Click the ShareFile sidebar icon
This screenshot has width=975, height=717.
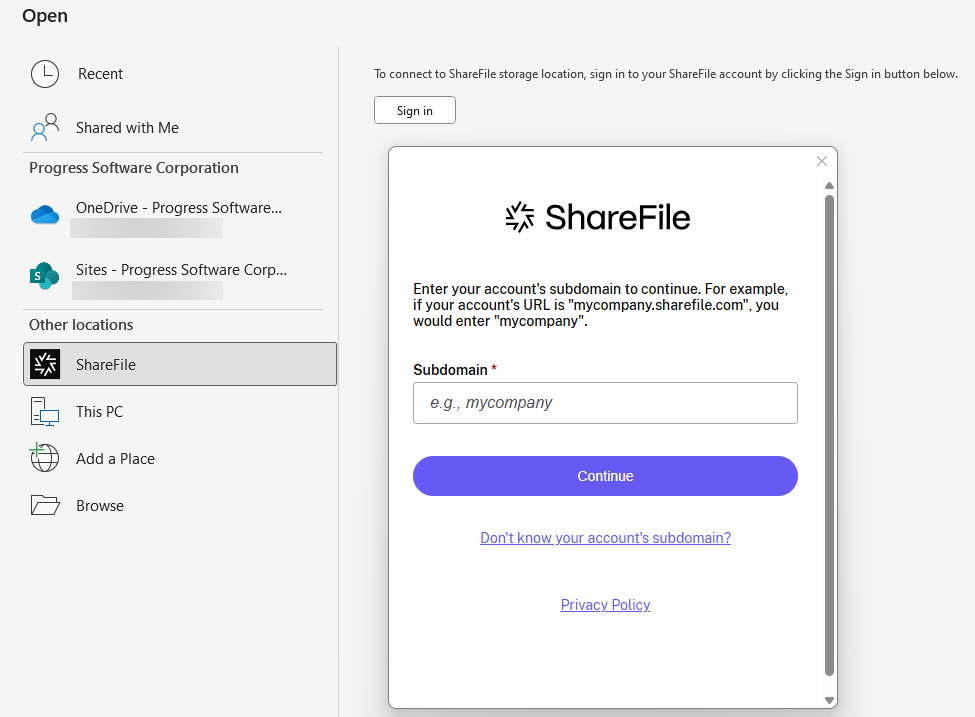[45, 364]
